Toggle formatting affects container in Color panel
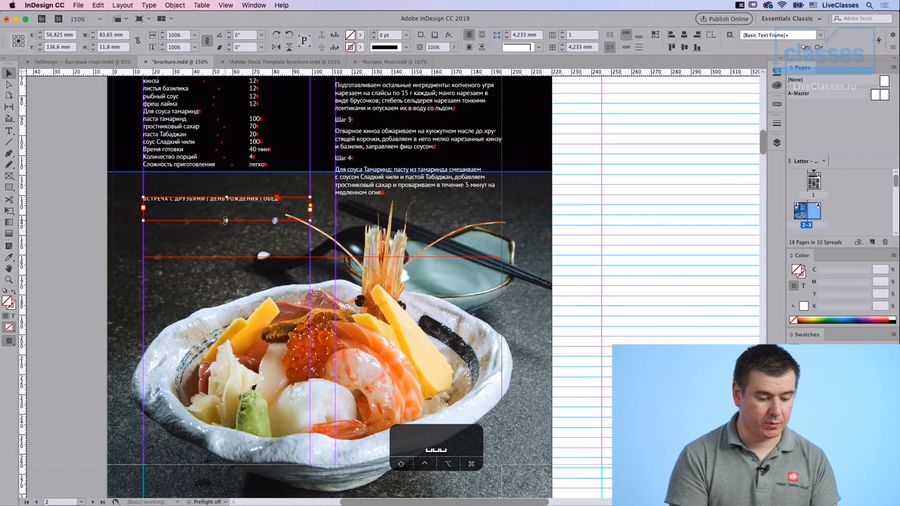 (794, 285)
